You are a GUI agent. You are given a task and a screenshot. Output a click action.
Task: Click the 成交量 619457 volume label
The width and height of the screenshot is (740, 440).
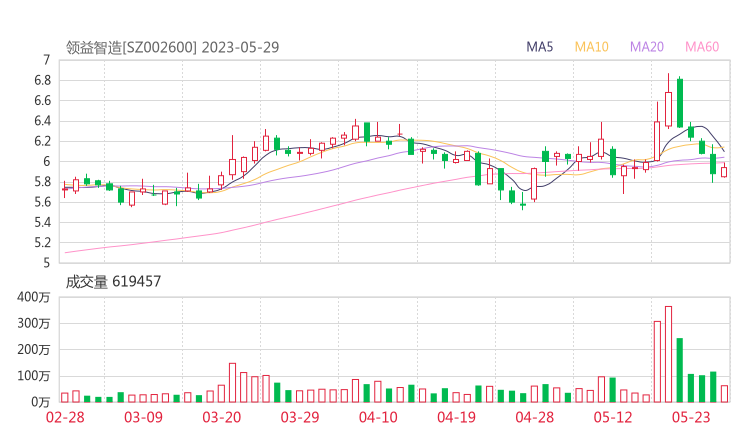coord(113,282)
